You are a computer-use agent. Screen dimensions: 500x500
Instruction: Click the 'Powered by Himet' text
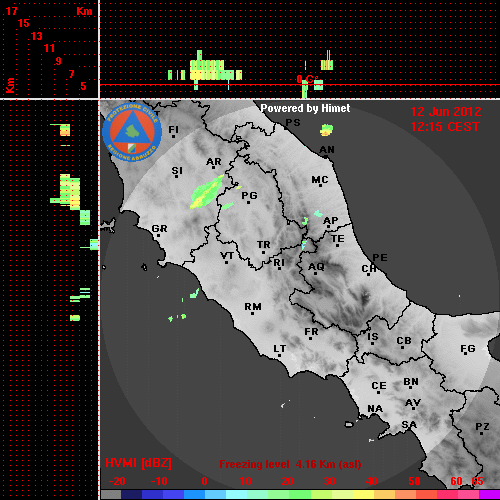pos(305,108)
